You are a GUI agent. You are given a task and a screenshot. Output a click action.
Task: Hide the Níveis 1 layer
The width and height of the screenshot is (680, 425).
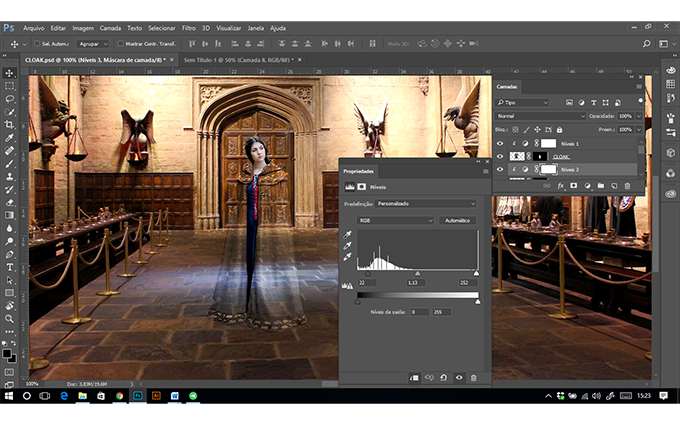(x=500, y=144)
